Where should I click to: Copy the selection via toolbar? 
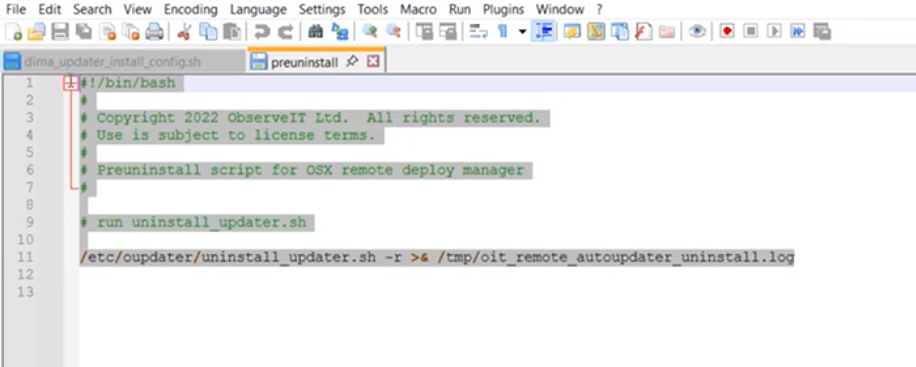208,32
